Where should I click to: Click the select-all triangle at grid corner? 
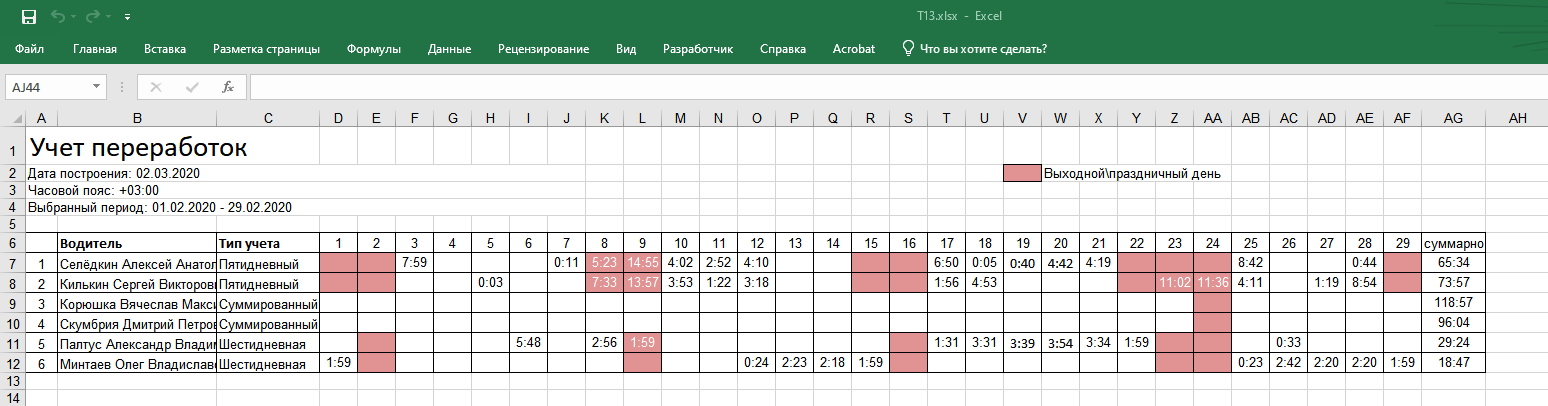coord(14,119)
